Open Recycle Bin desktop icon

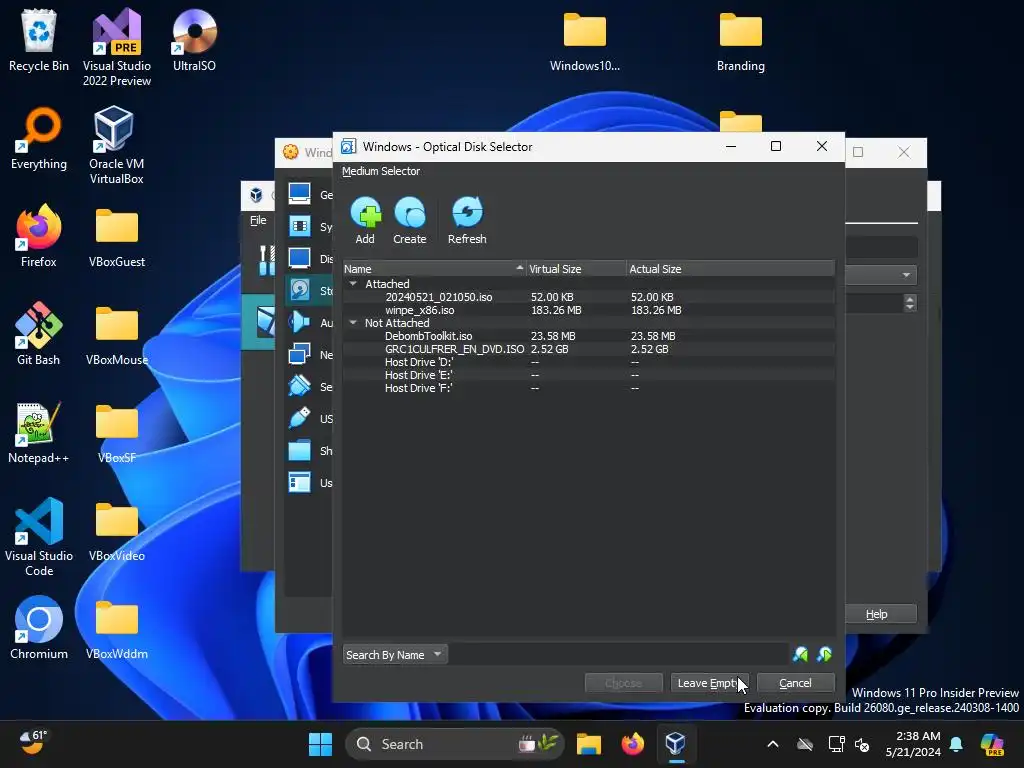tap(39, 40)
